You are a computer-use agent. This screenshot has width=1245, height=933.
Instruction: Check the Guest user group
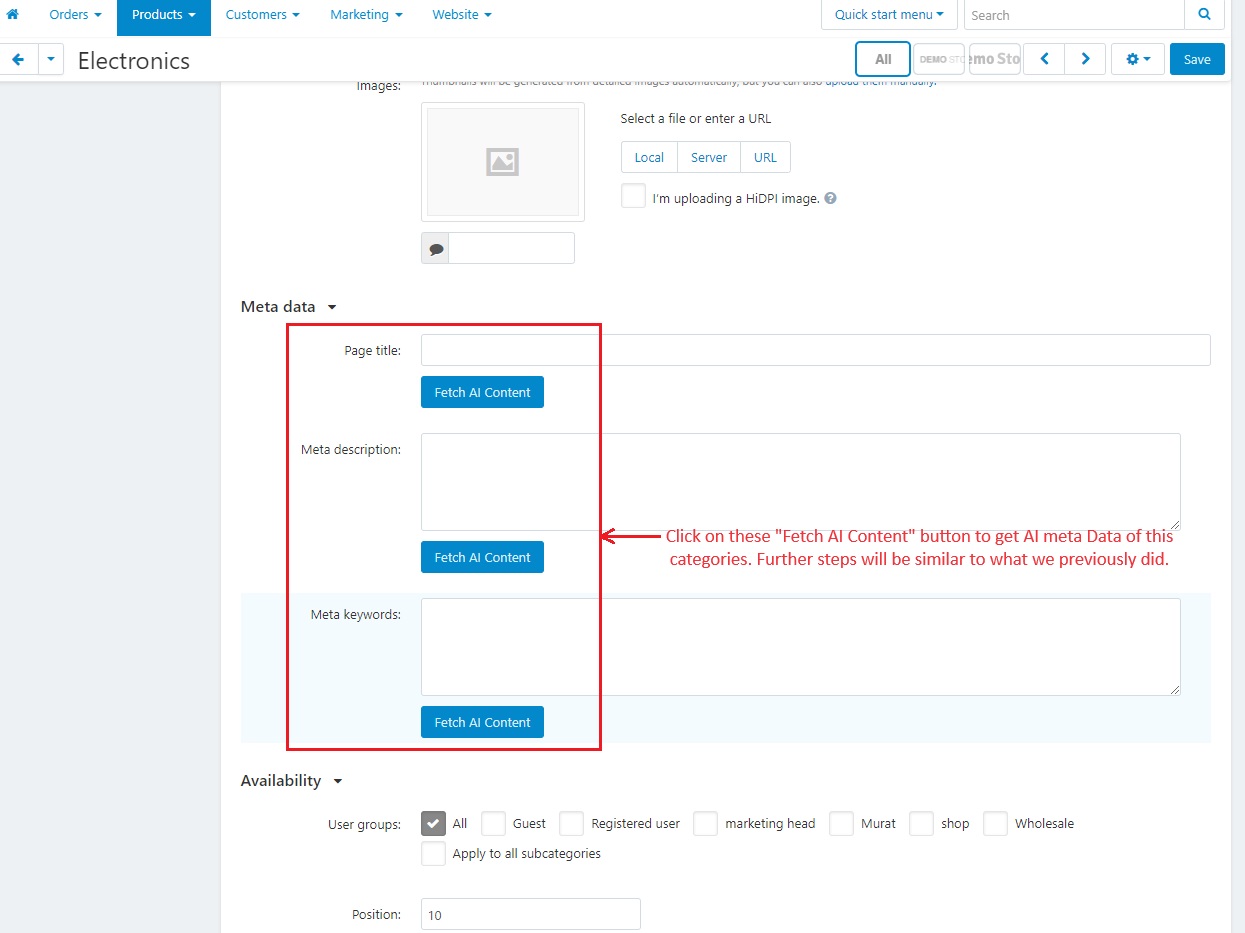[493, 823]
